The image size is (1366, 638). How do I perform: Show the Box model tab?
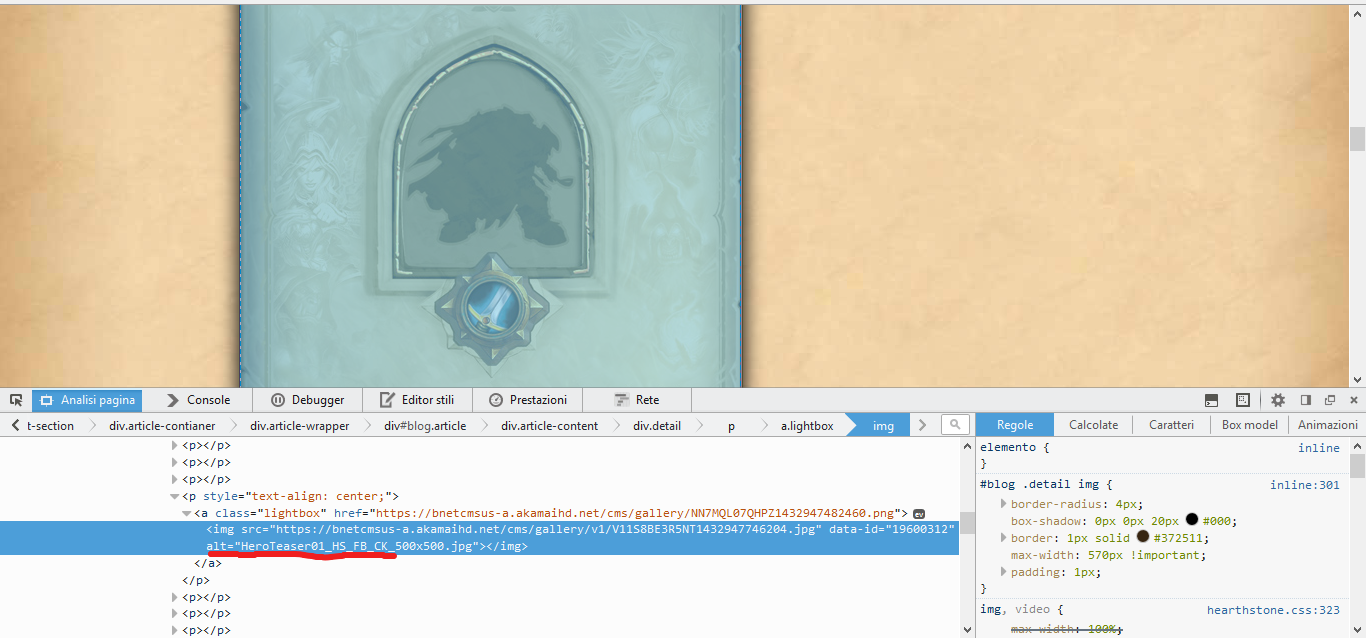[x=1250, y=425]
